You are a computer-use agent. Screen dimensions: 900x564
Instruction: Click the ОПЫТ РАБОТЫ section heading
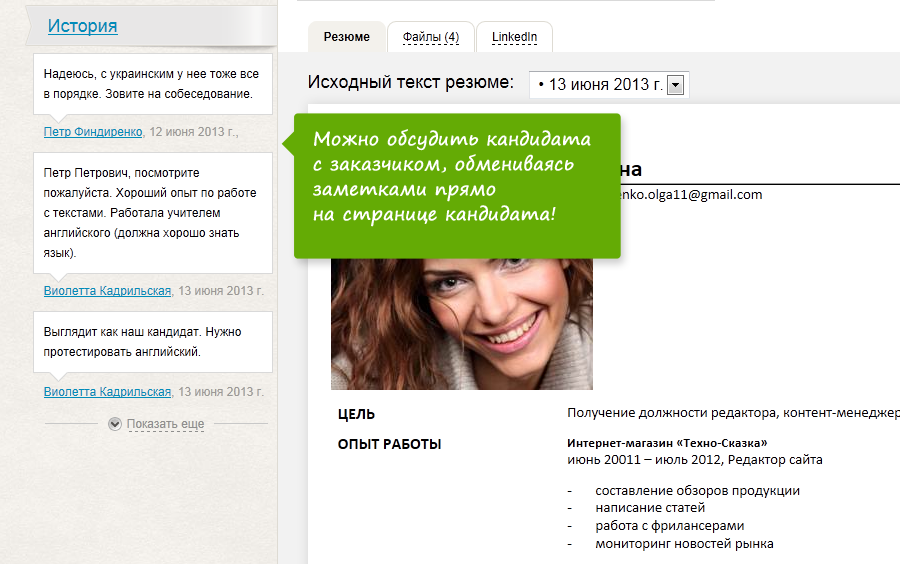coord(389,444)
